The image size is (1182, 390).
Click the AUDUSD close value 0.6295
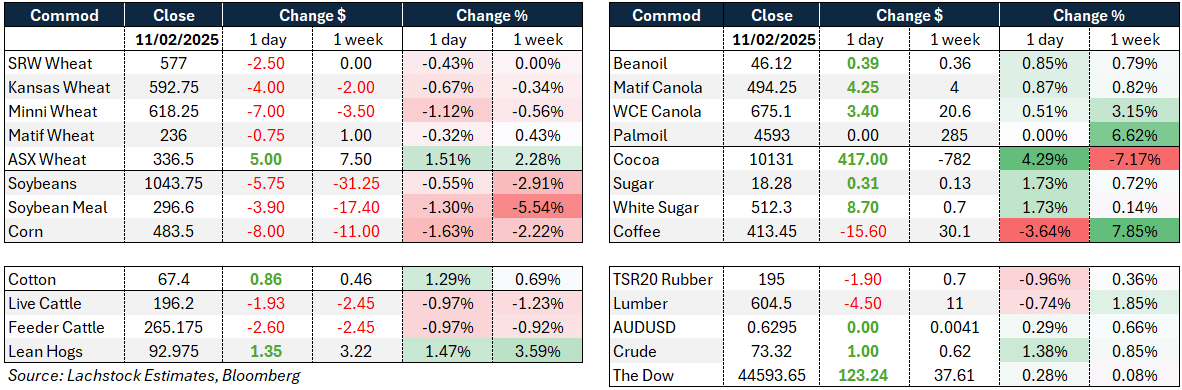pos(773,327)
